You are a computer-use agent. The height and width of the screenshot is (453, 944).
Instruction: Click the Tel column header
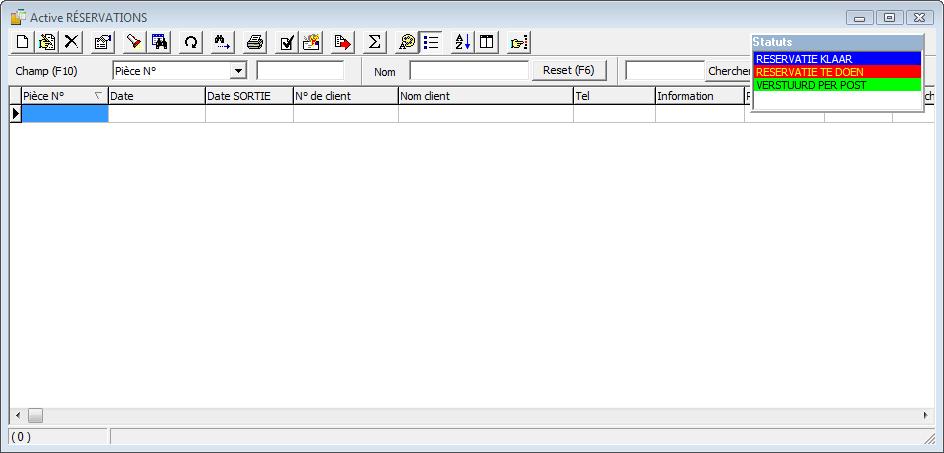614,96
